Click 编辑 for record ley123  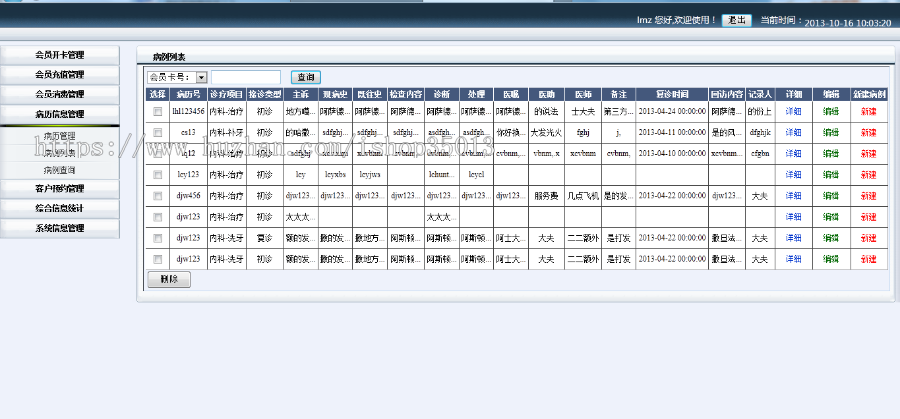click(831, 174)
